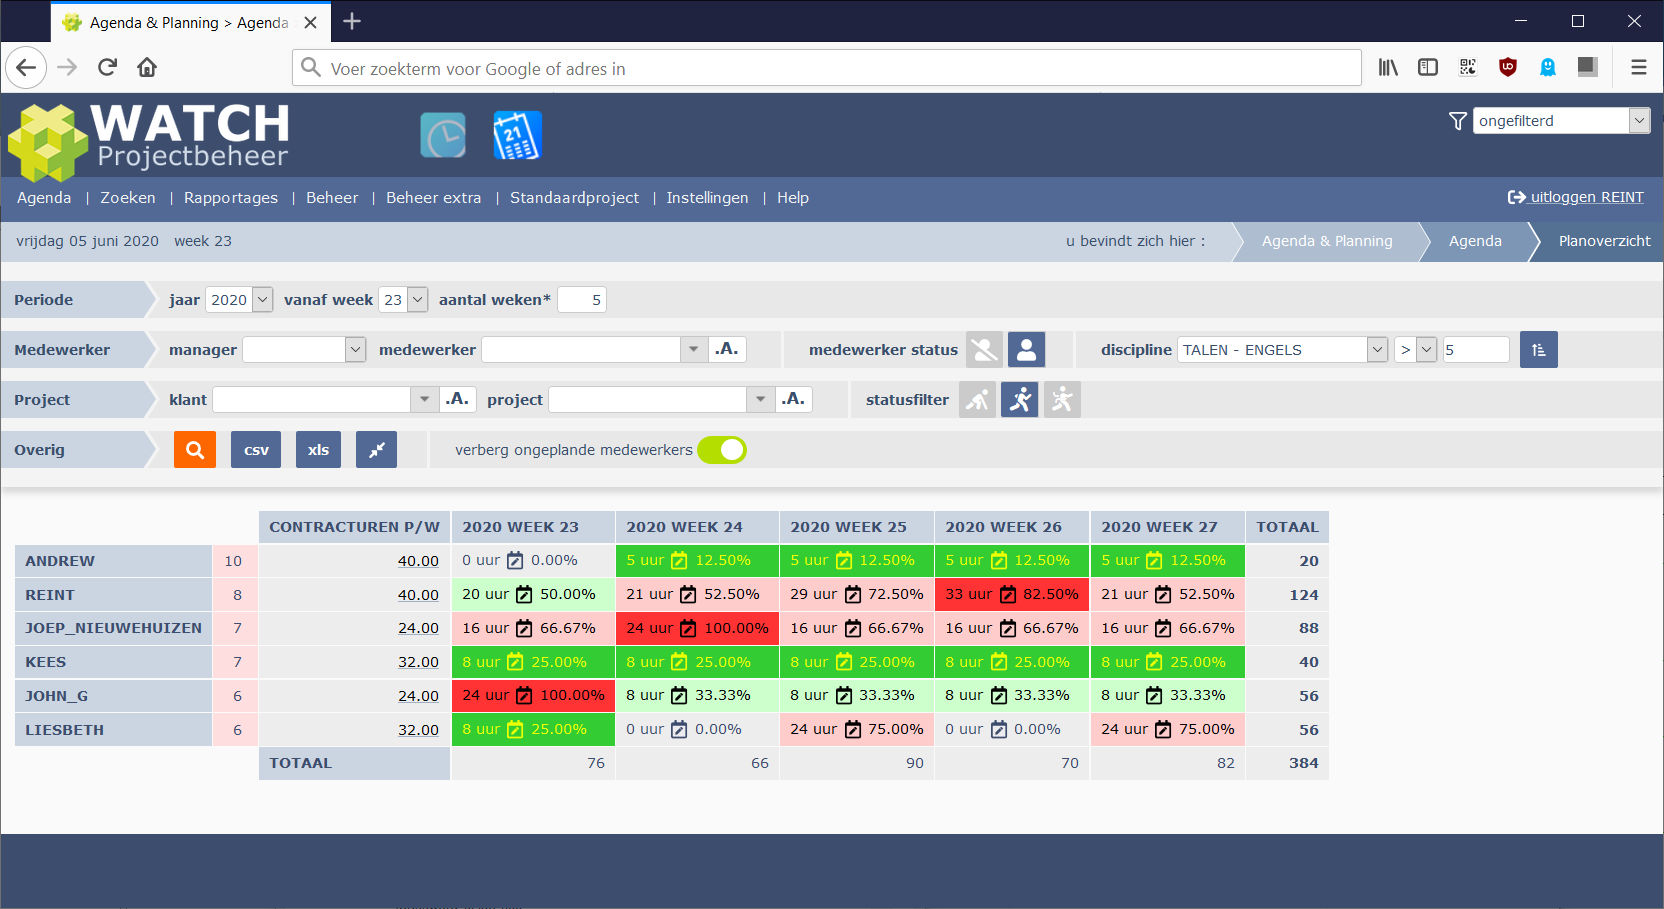Open the Rapportages menu
Image resolution: width=1664 pixels, height=909 pixels.
point(231,198)
